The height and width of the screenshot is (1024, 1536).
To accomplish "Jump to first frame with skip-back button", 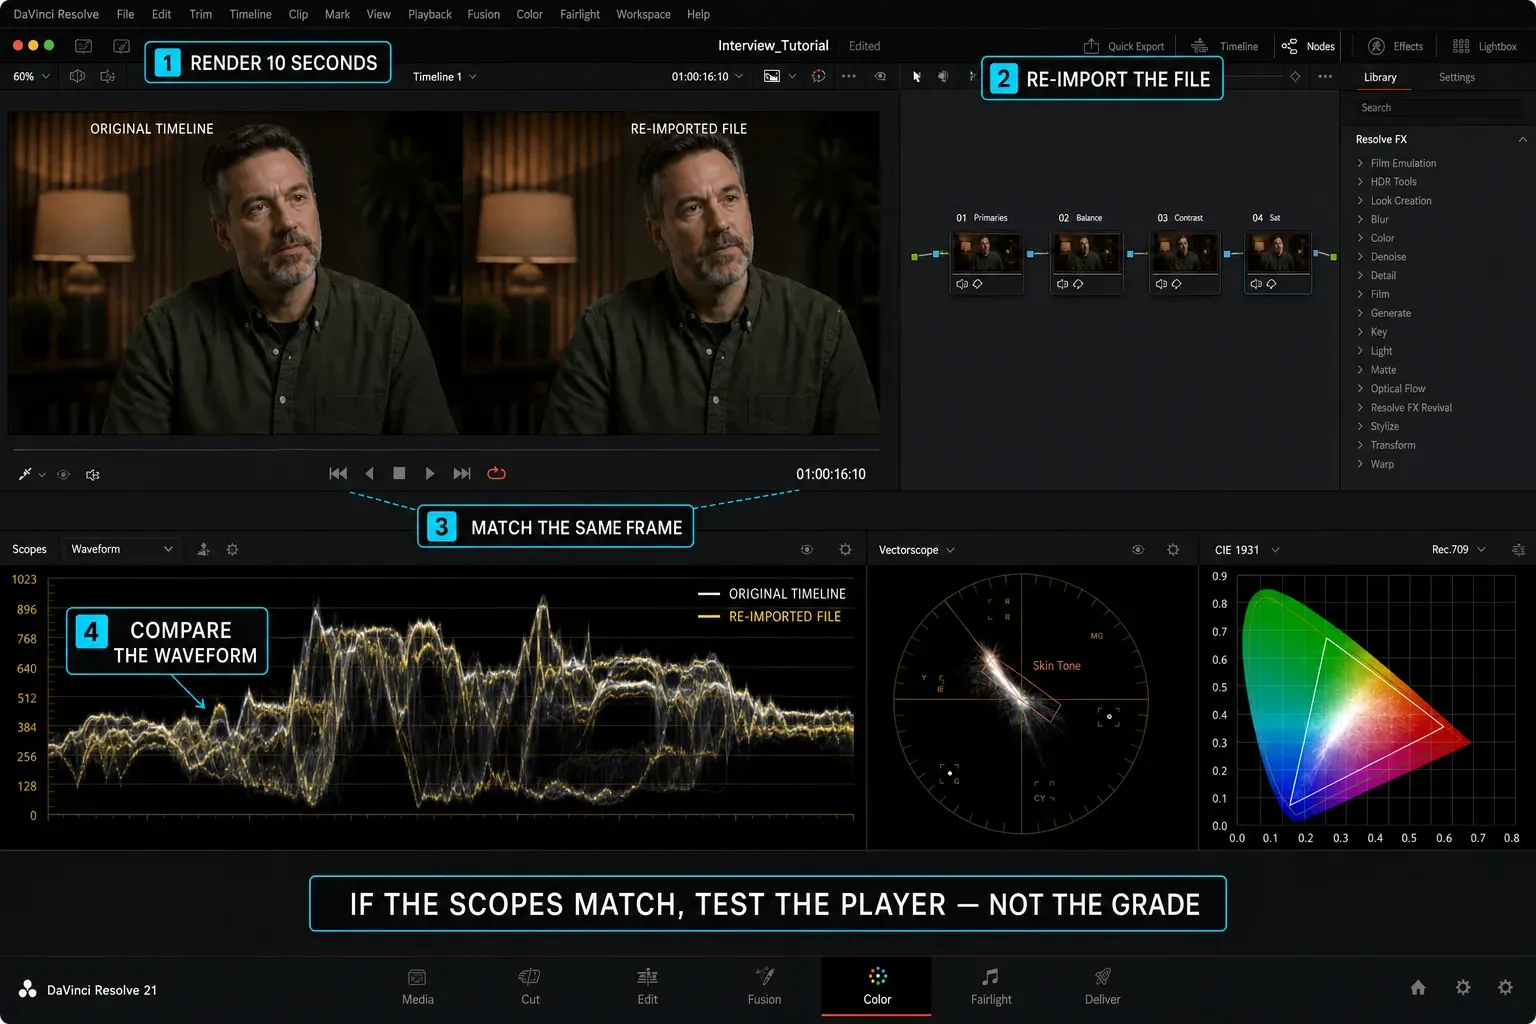I will click(338, 473).
